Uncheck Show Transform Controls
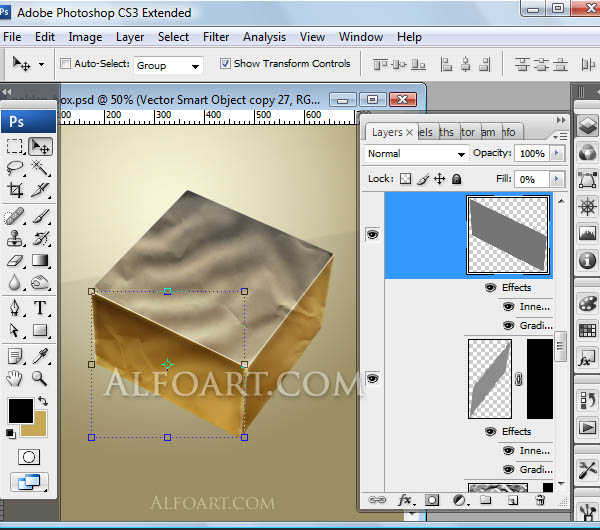This screenshot has width=600, height=530. click(x=225, y=64)
